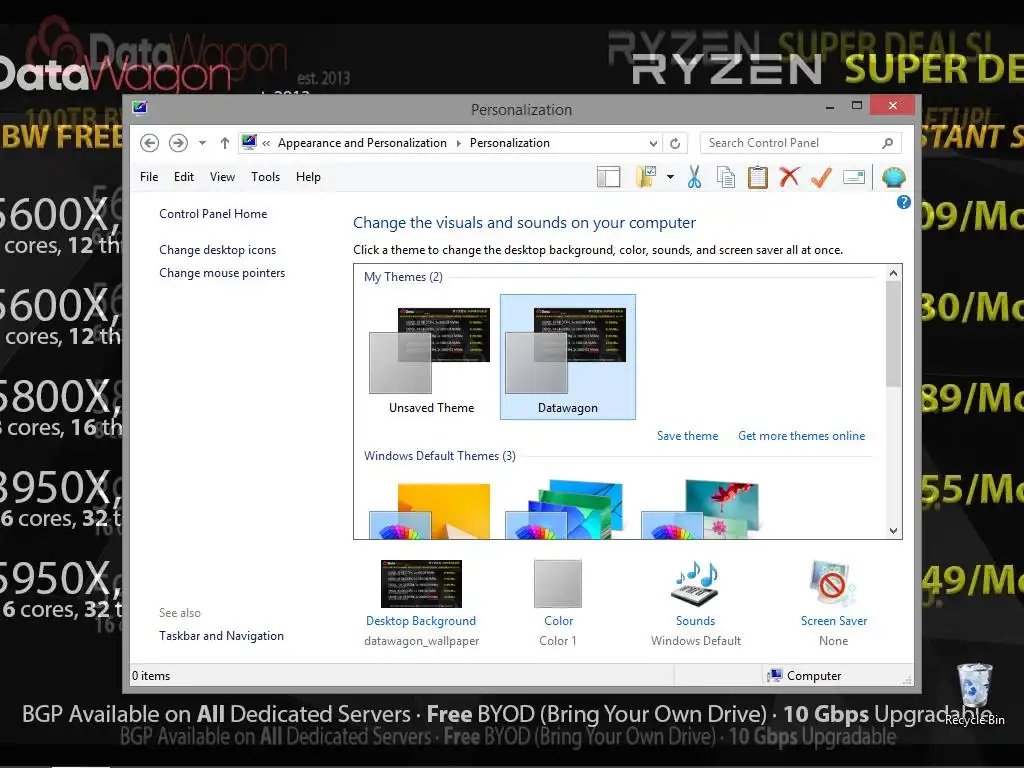The width and height of the screenshot is (1024, 768).
Task: Select the blue-green Windows default theme
Action: (566, 509)
